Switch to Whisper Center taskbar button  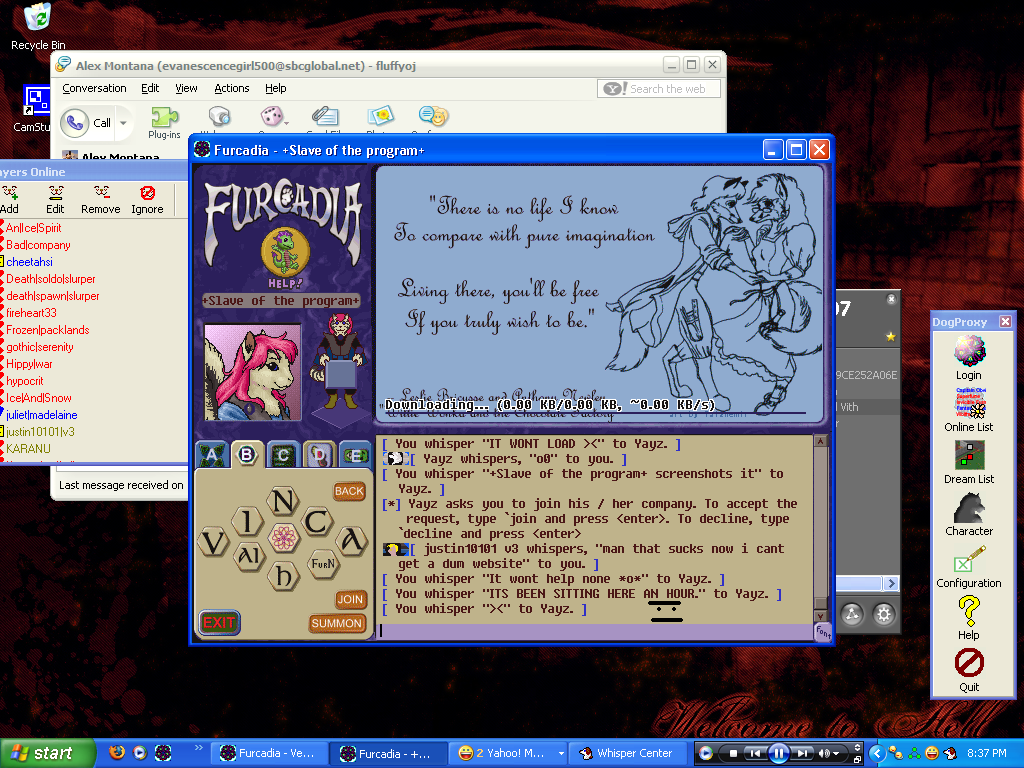(x=629, y=753)
